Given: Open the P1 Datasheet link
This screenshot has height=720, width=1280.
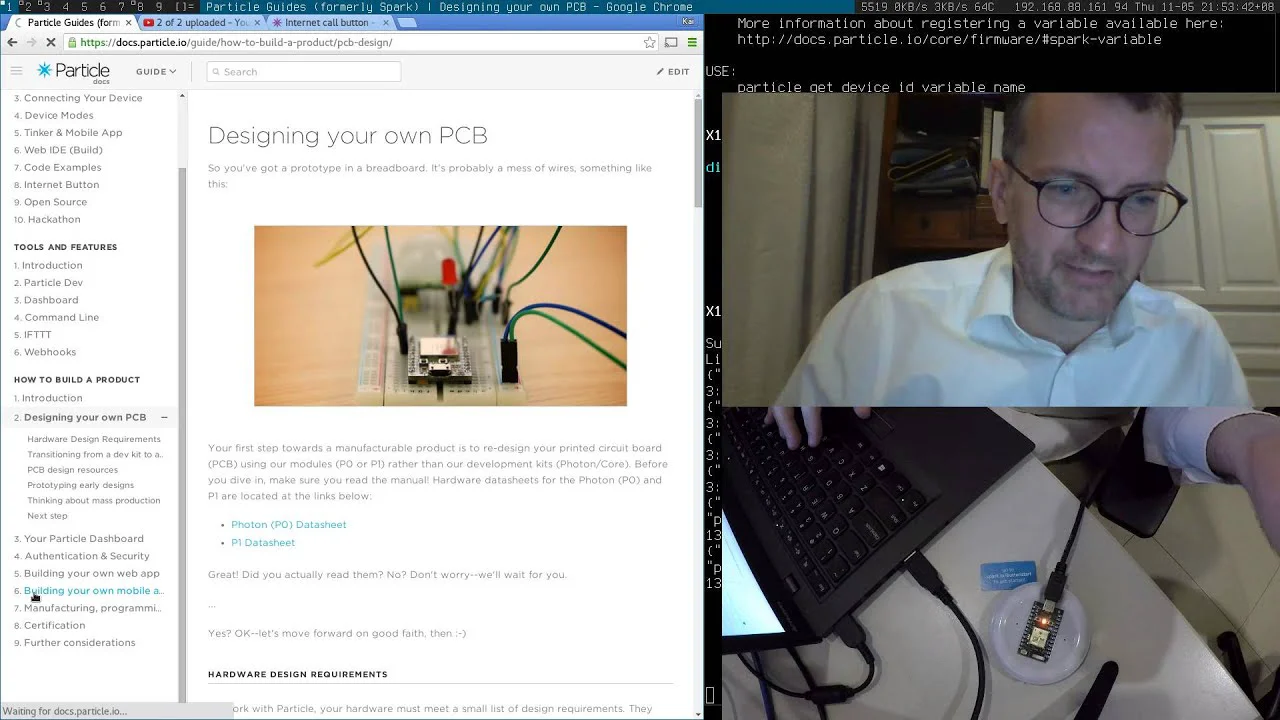Looking at the screenshot, I should pyautogui.click(x=263, y=542).
